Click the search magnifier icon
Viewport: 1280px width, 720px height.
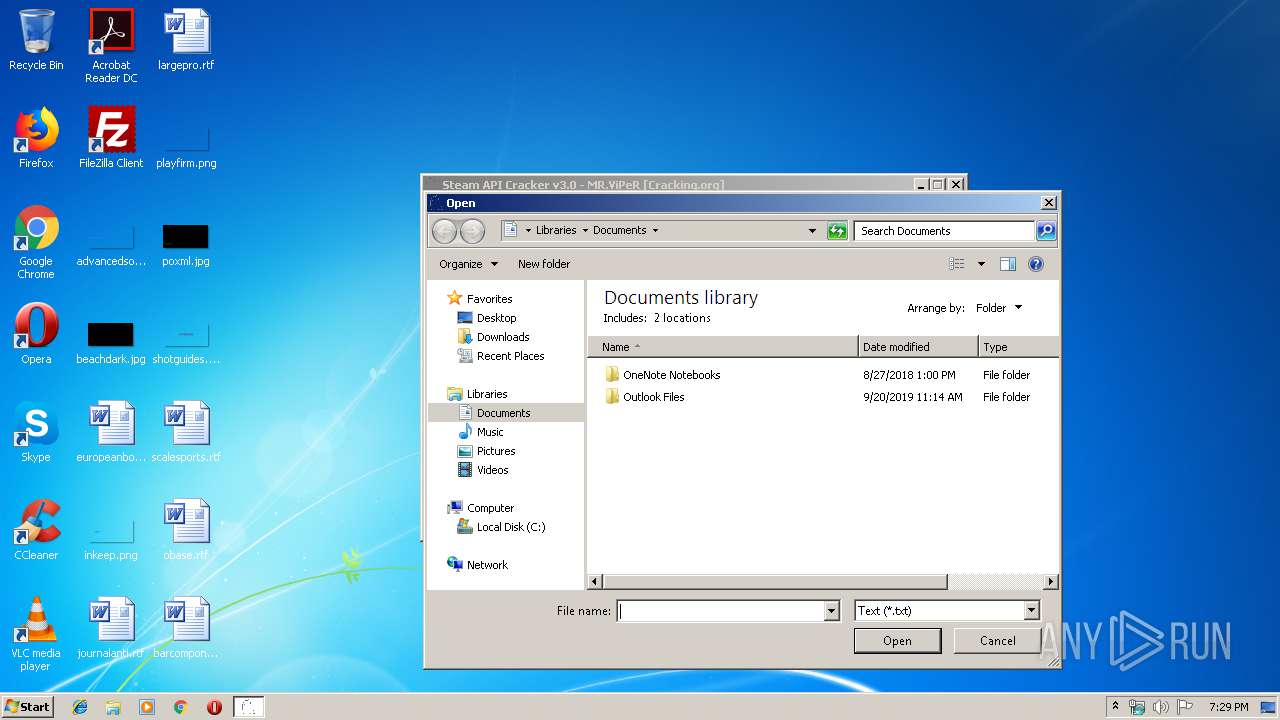point(1046,231)
